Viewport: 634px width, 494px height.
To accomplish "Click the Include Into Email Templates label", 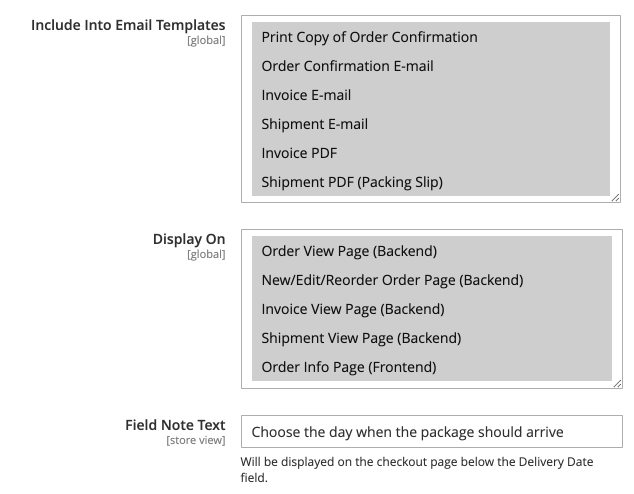I will pyautogui.click(x=128, y=24).
